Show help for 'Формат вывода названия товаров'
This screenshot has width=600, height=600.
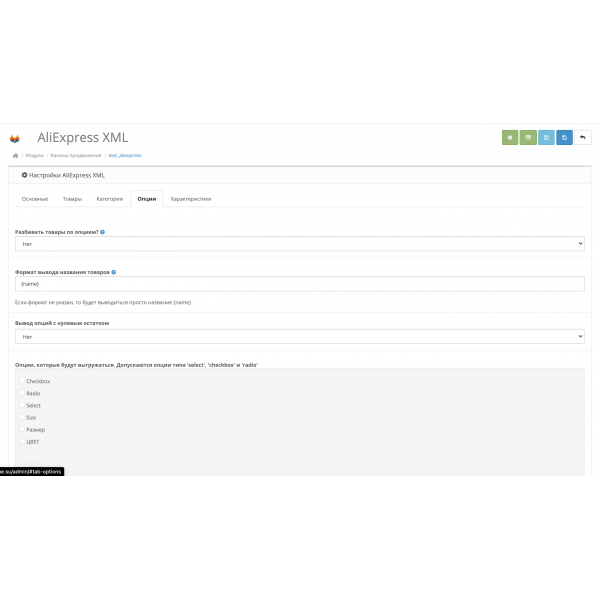point(114,272)
